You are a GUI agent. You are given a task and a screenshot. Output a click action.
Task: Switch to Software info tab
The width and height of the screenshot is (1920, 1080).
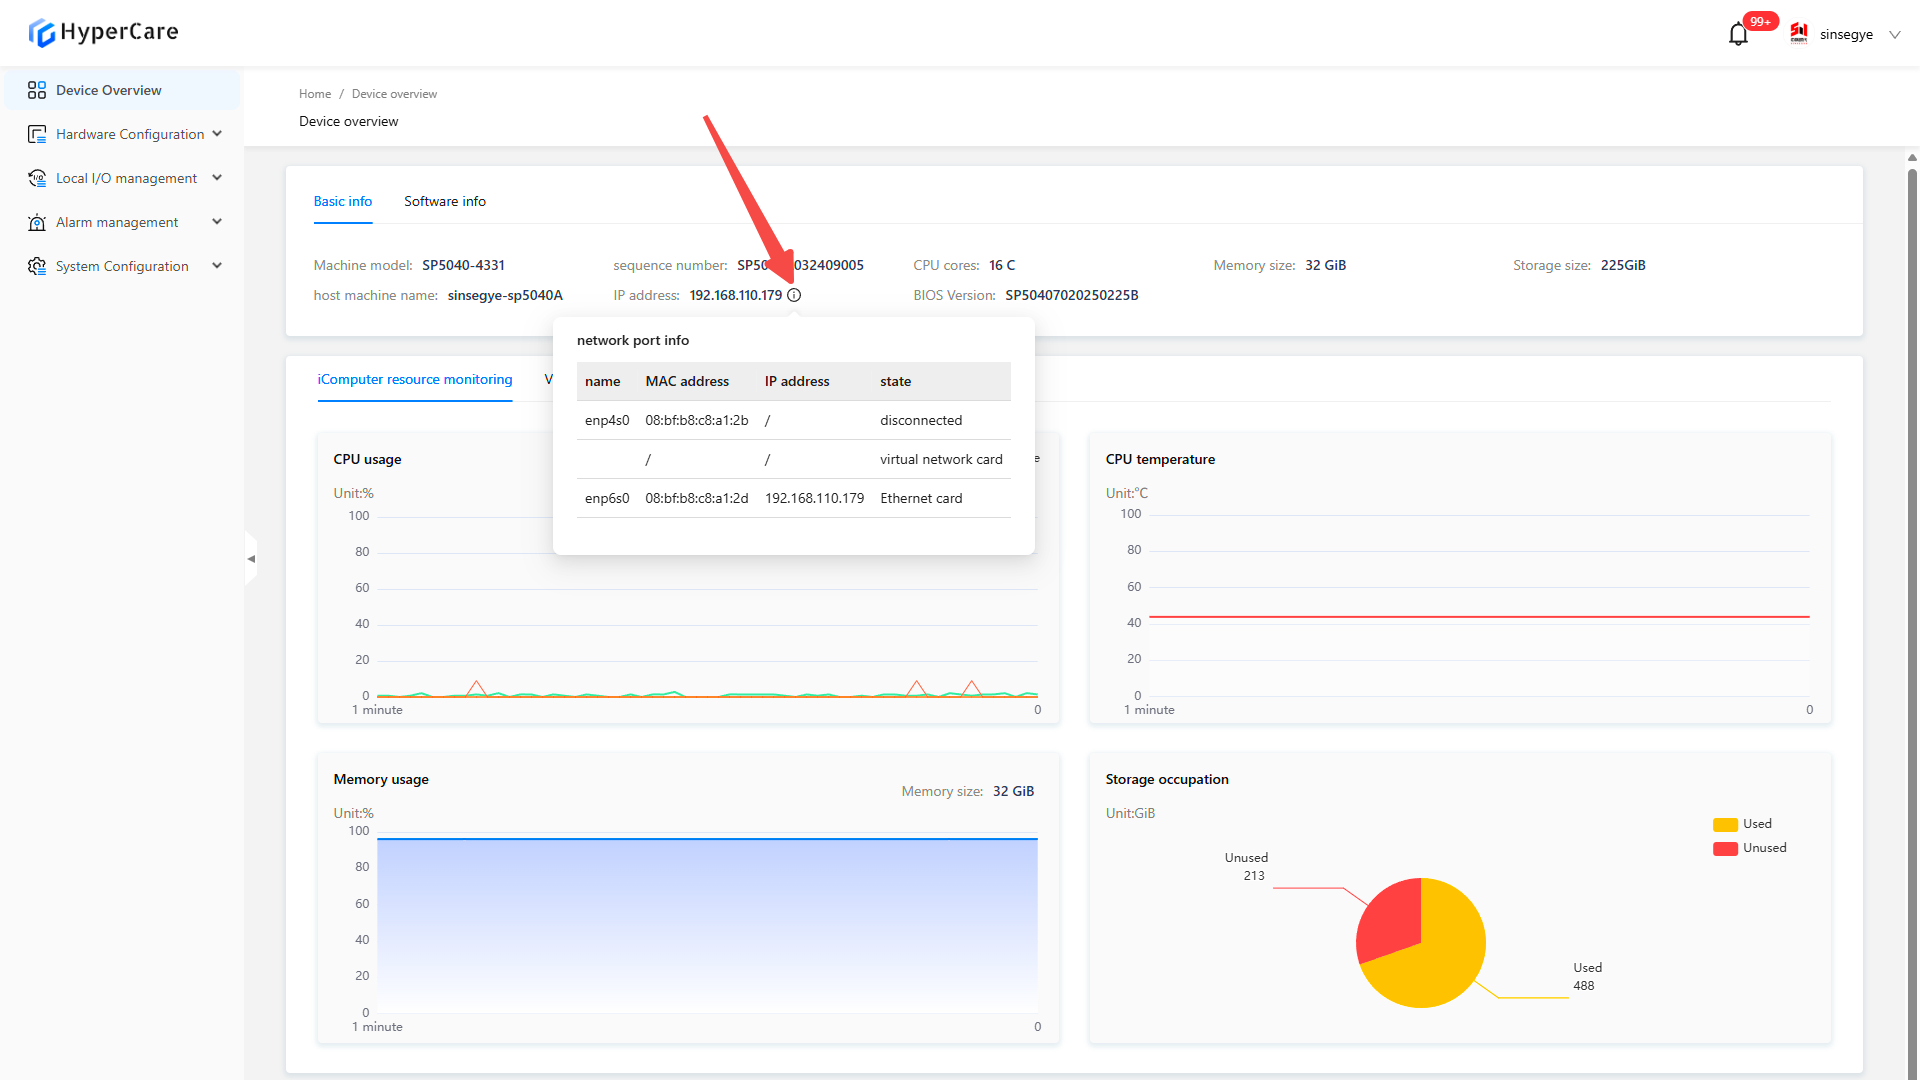[x=444, y=201]
